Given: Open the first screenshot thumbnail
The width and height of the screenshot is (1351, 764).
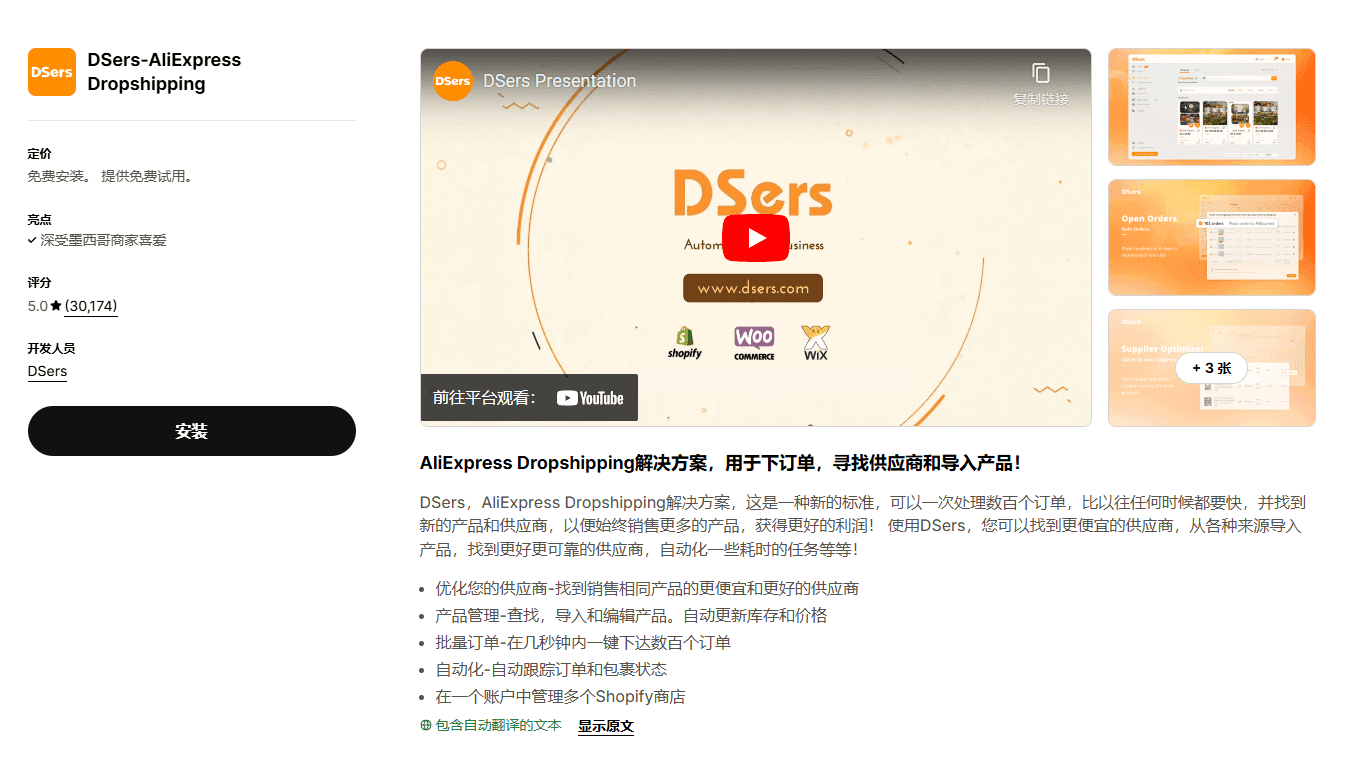Looking at the screenshot, I should click(x=1212, y=107).
